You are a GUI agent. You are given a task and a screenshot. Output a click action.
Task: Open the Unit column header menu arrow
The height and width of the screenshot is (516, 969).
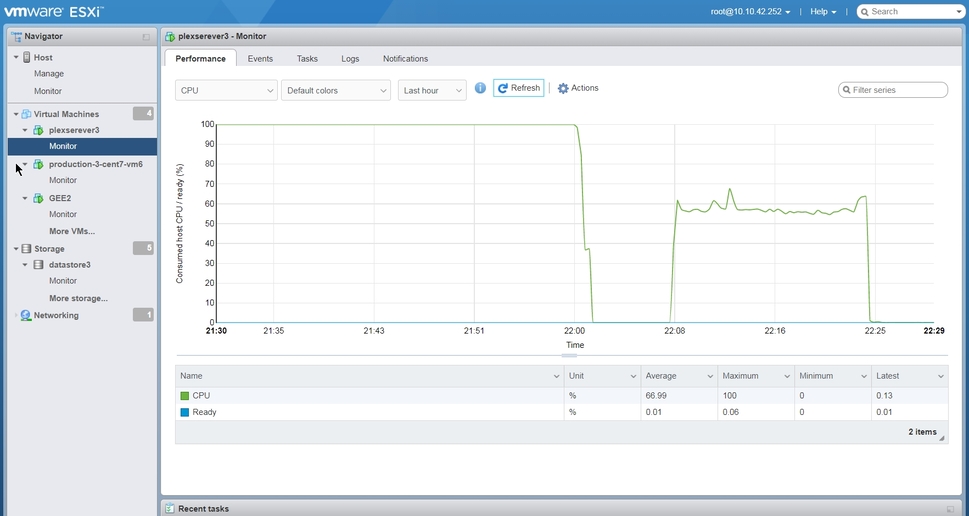click(x=633, y=376)
